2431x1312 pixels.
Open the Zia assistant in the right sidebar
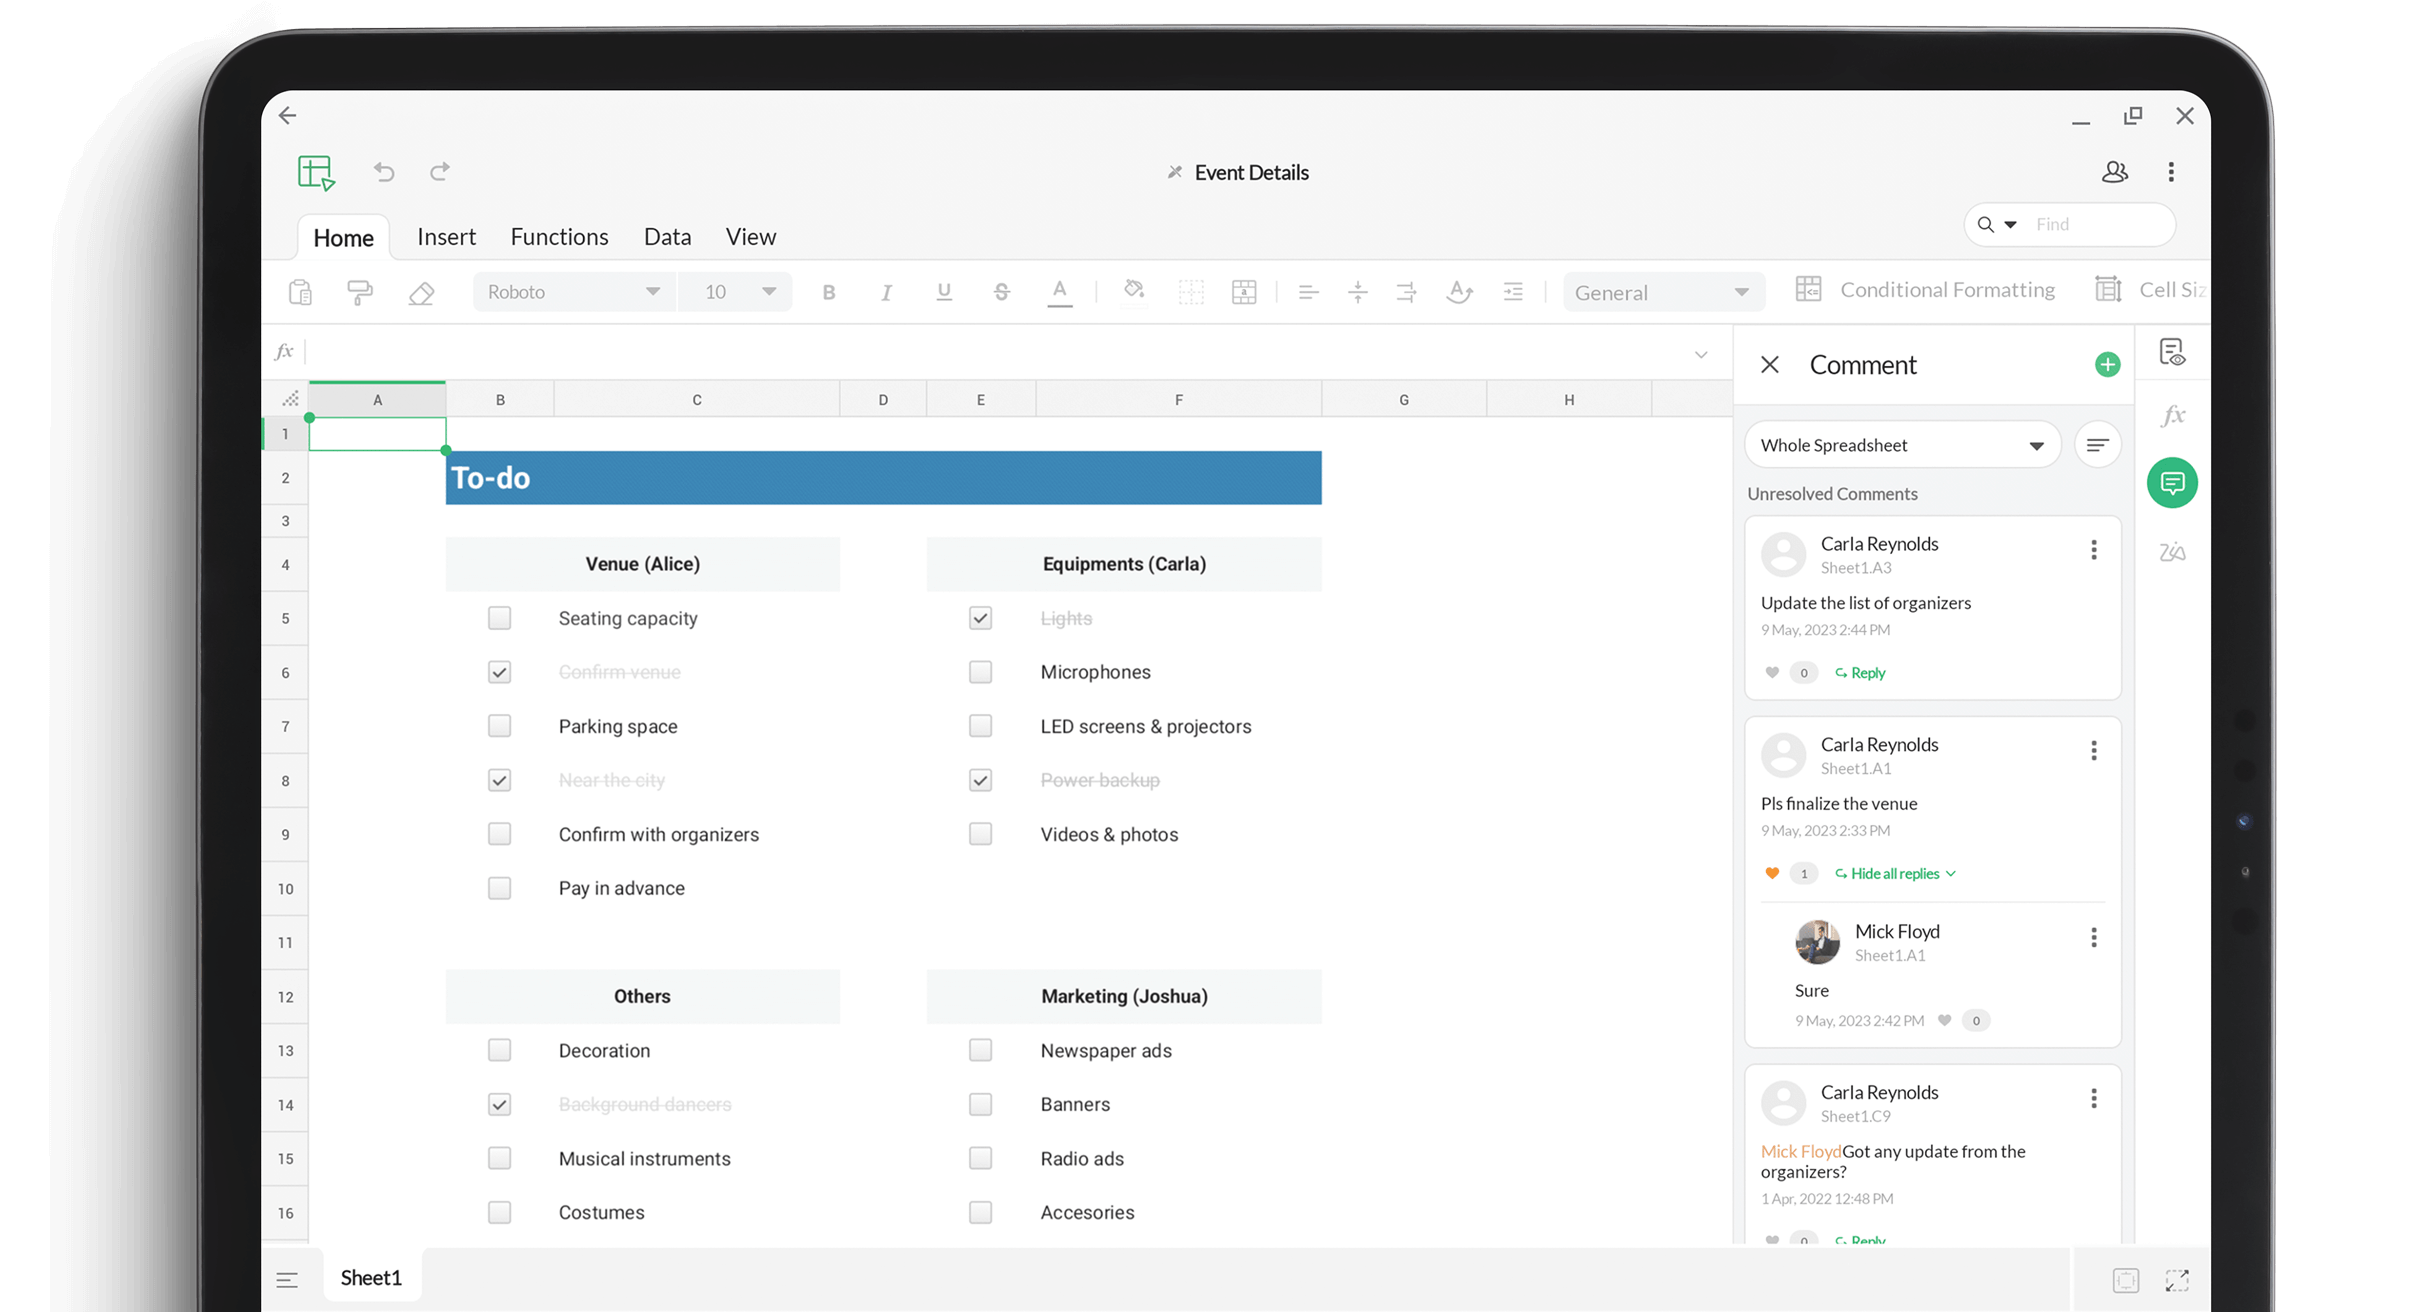(x=2172, y=552)
